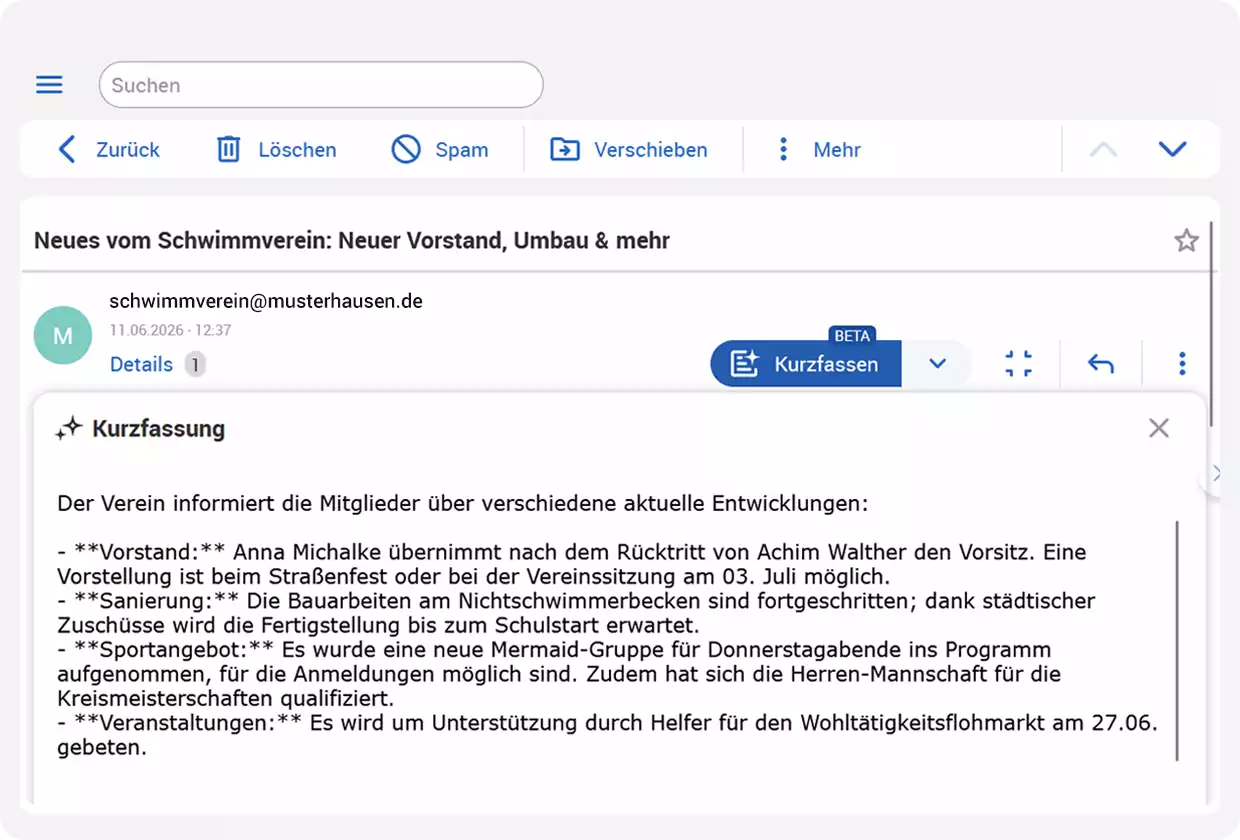1240x840 pixels.
Task: Open the email's three-dot menu
Action: (1182, 364)
